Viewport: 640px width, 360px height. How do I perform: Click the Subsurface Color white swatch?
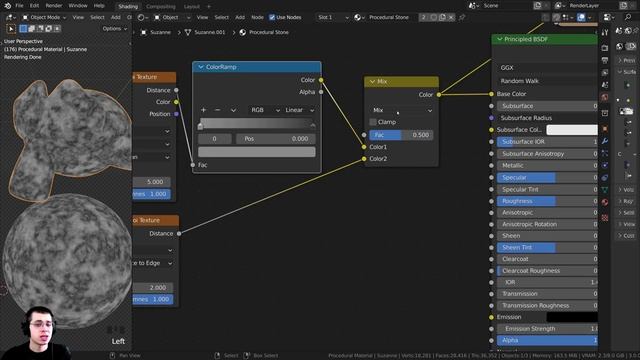click(x=572, y=130)
